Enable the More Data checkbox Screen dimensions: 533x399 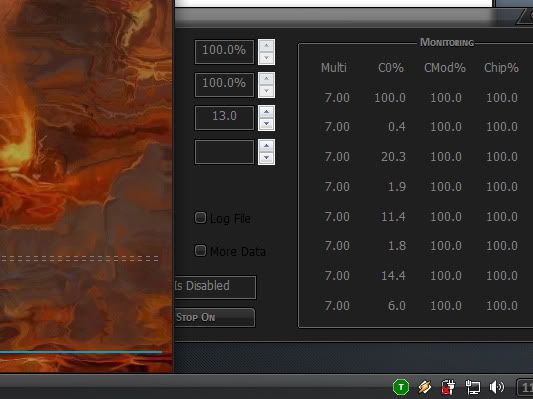(x=200, y=250)
